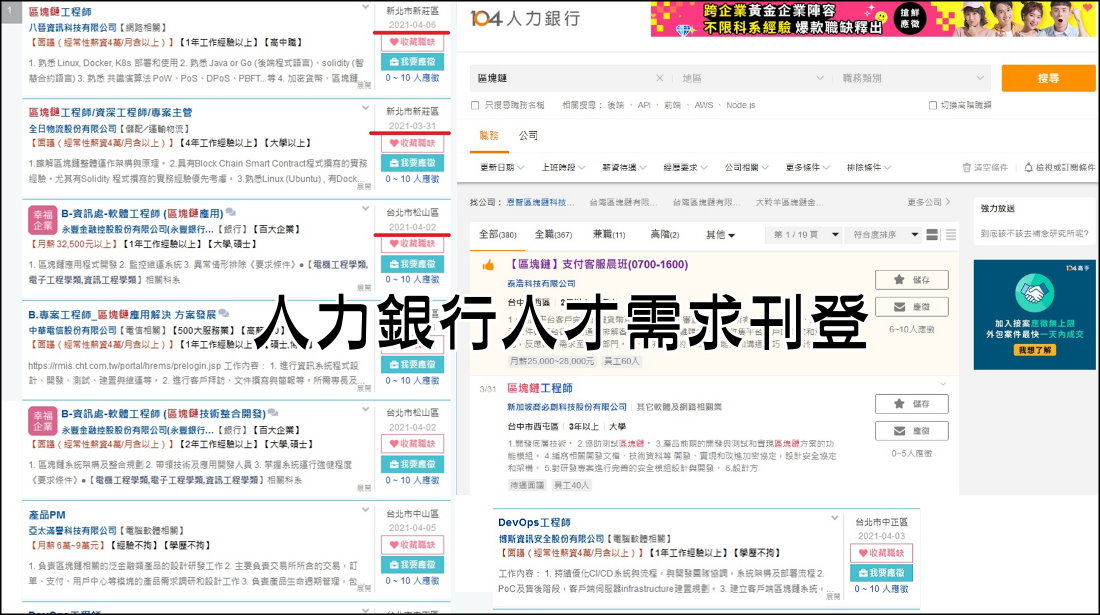The image size is (1100, 615).
Task: Switch to 全部(380) results tab
Action: (497, 234)
